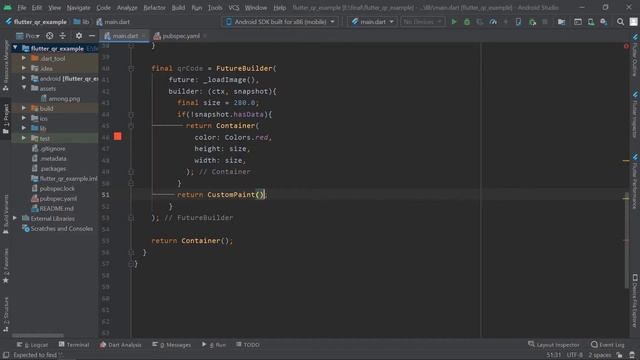Open the File menu
The image size is (640, 360).
coord(22,7)
